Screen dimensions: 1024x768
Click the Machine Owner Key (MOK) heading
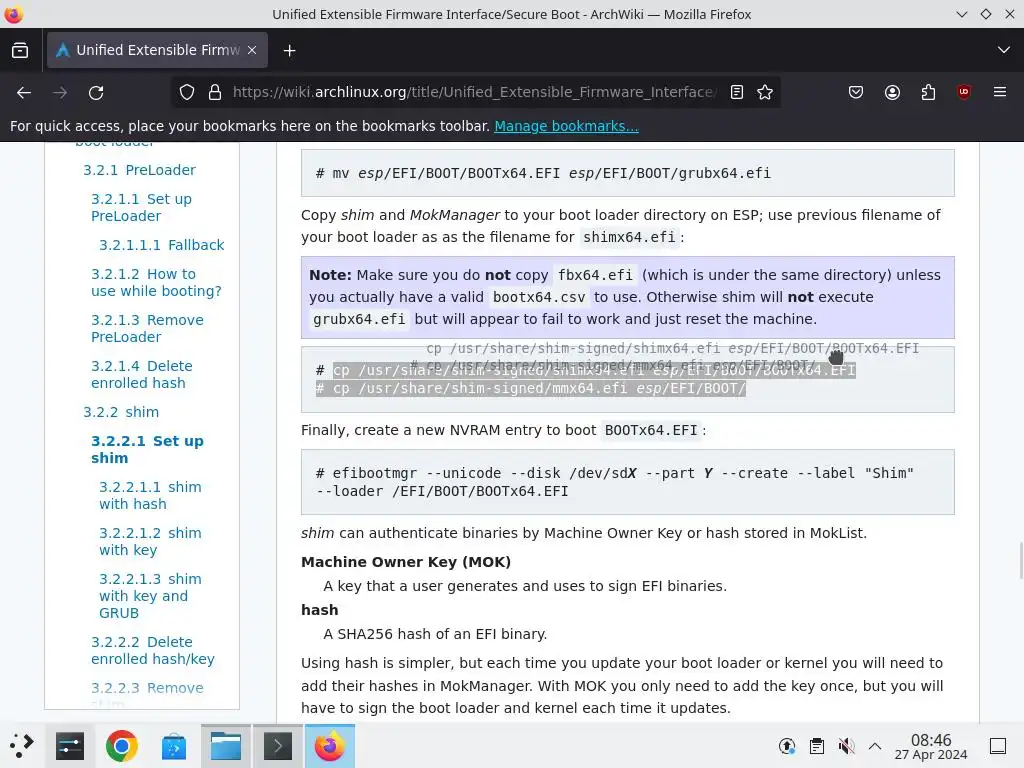pyautogui.click(x=406, y=562)
